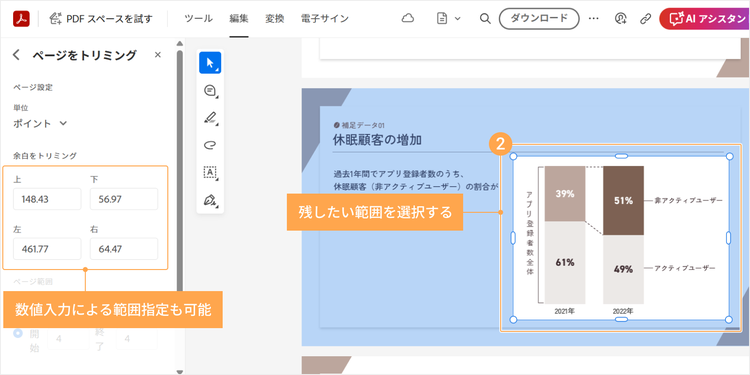Go back from ページをトリミング panel
Screen dimensions: 750x375
click(x=16, y=55)
